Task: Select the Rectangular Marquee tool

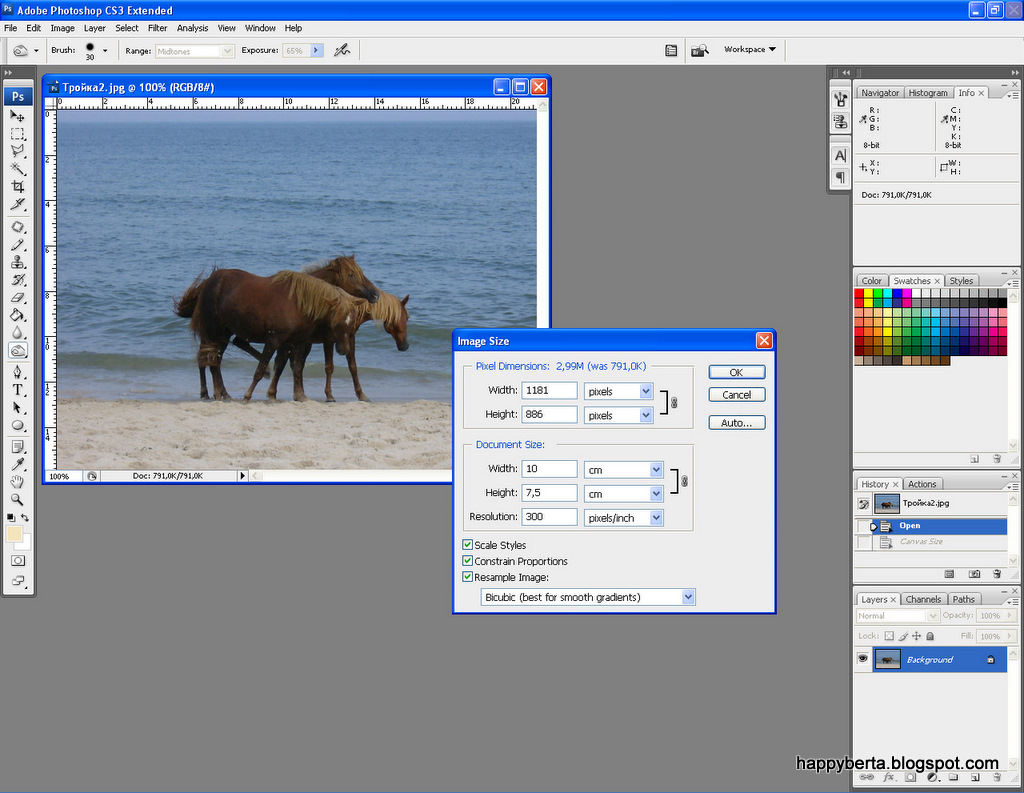Action: point(18,133)
